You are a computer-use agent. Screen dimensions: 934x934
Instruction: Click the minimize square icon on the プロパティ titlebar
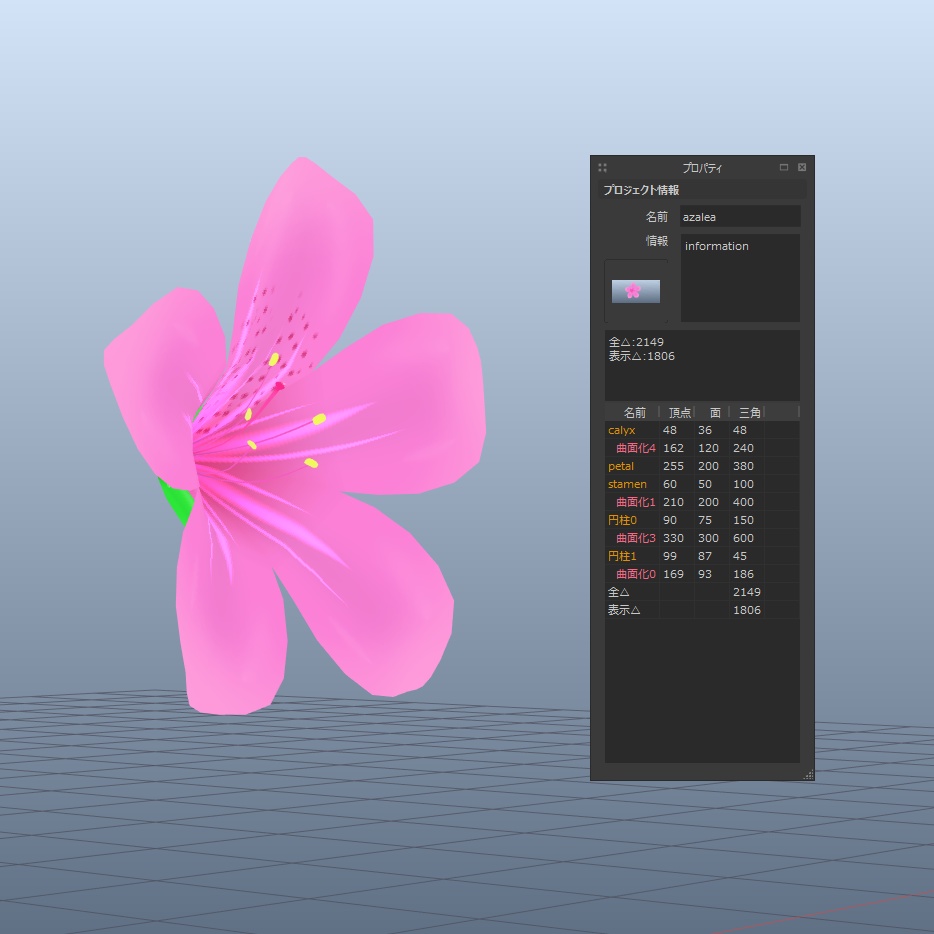(784, 167)
